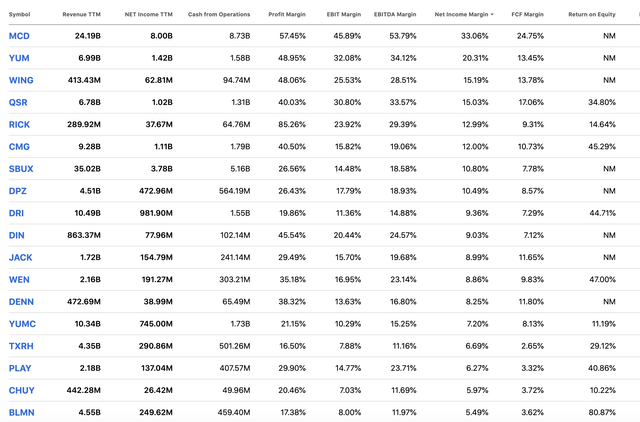Click the Net Income Margin sort arrow
The width and height of the screenshot is (640, 422).
(492, 14)
